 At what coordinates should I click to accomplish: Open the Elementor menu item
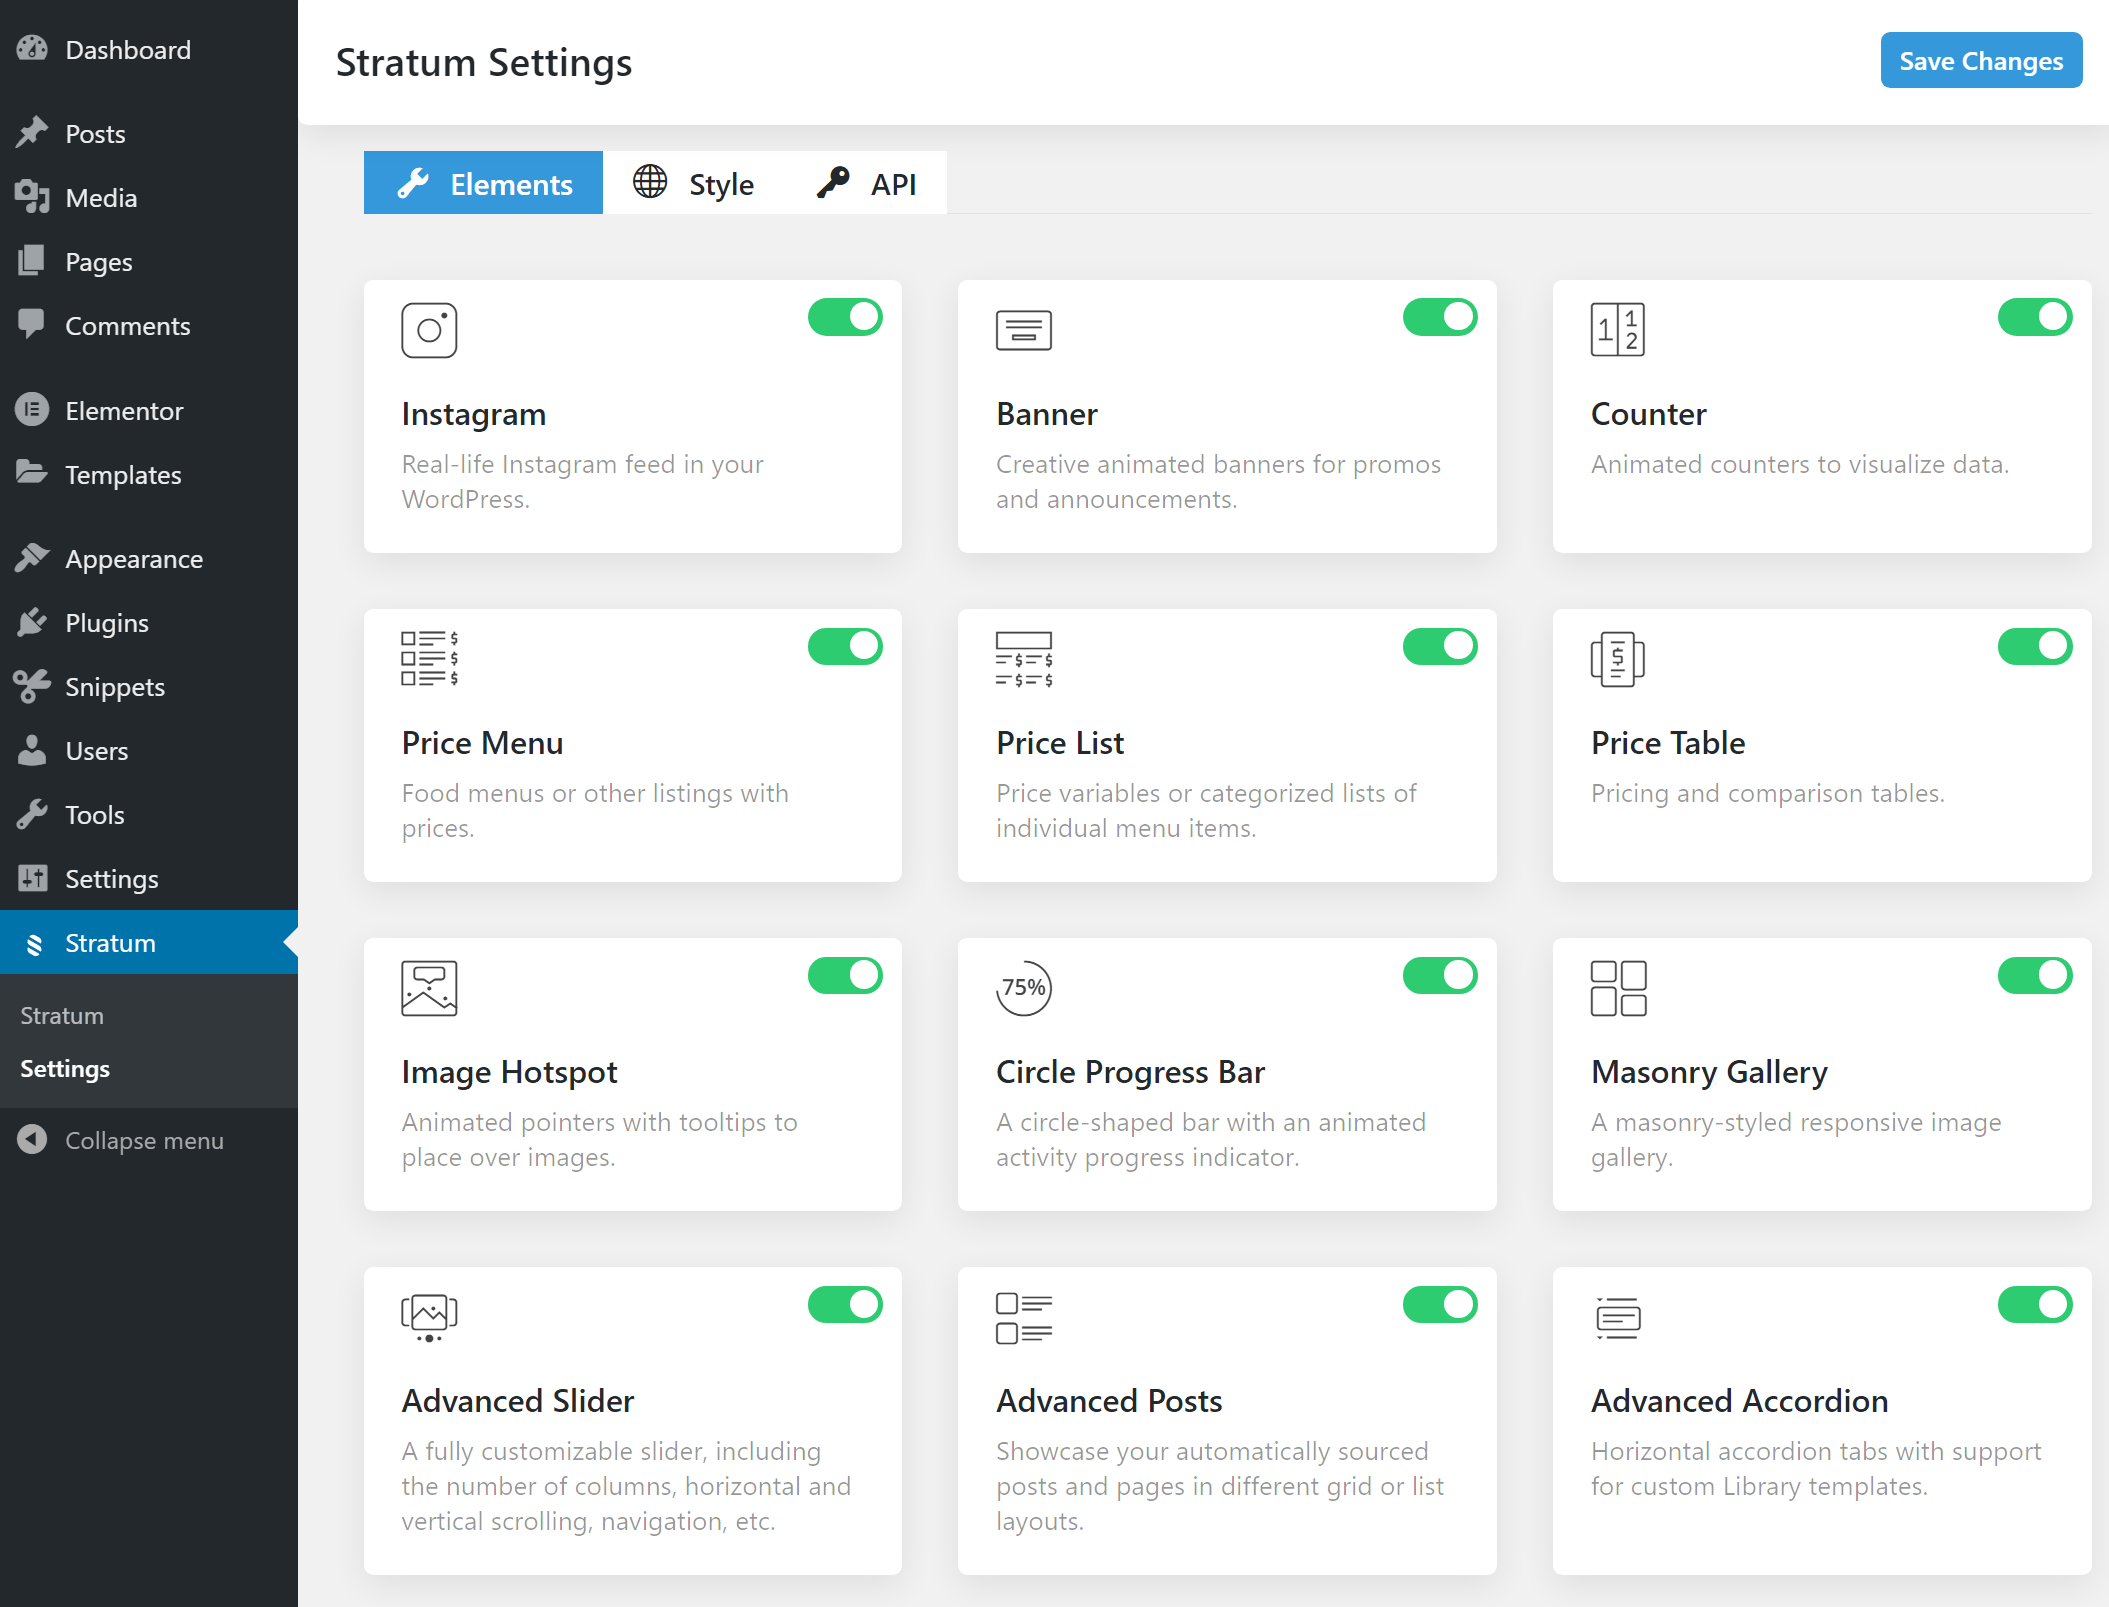(149, 410)
